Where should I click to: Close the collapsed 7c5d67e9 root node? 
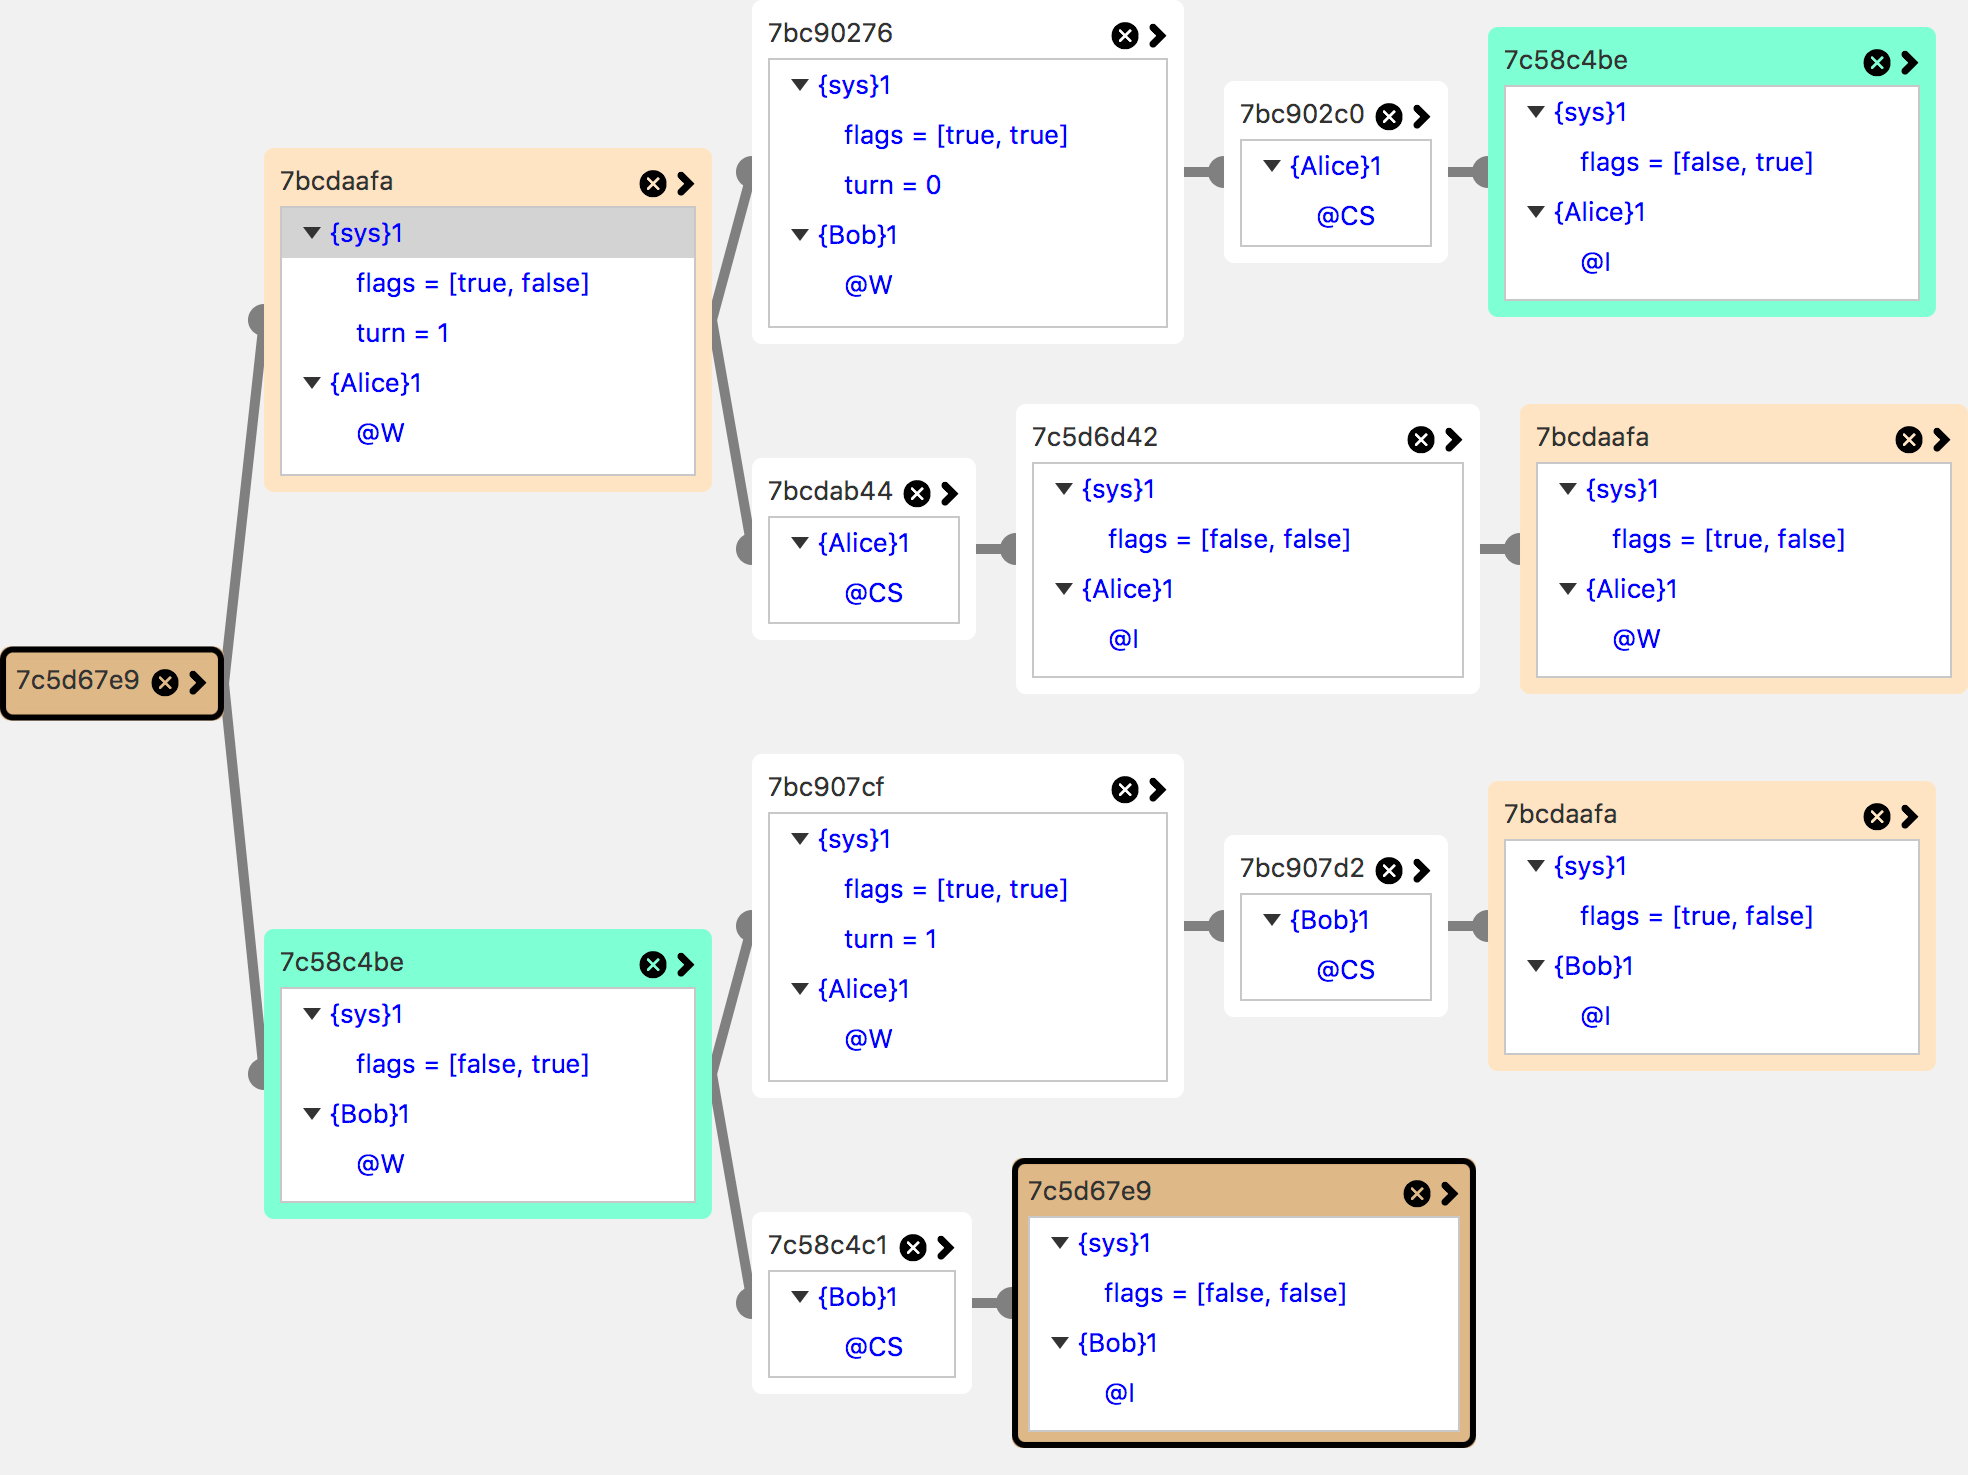[x=165, y=683]
